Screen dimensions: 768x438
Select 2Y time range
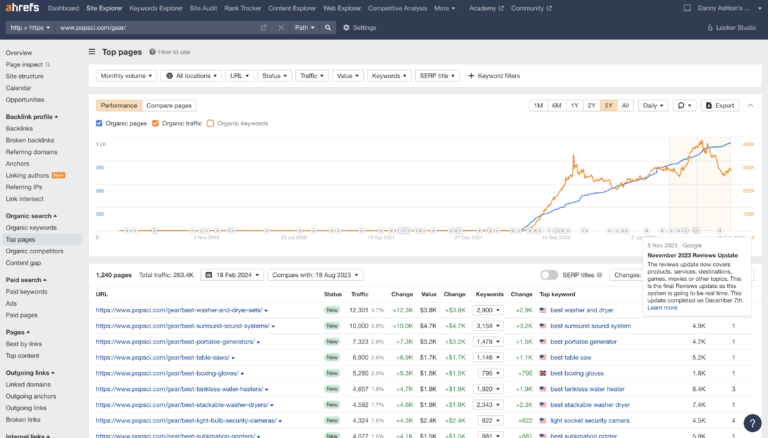pyautogui.click(x=591, y=105)
